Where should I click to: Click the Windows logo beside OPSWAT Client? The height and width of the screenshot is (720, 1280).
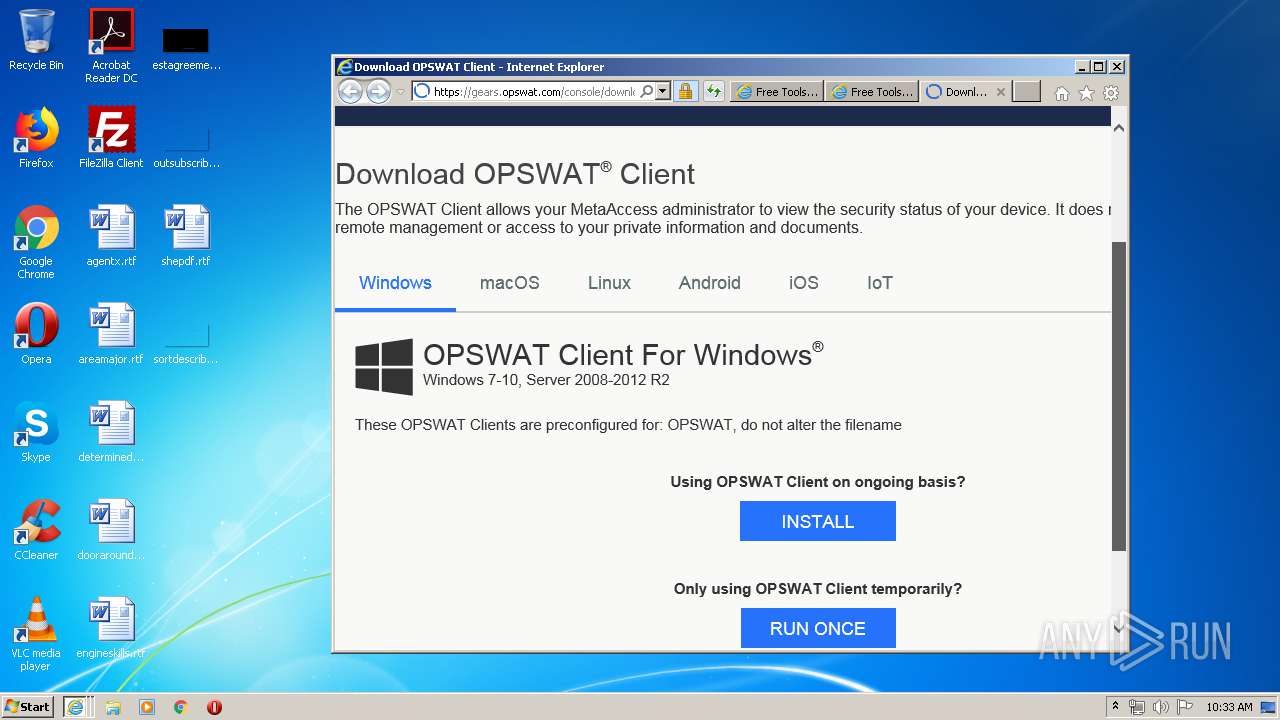point(384,366)
